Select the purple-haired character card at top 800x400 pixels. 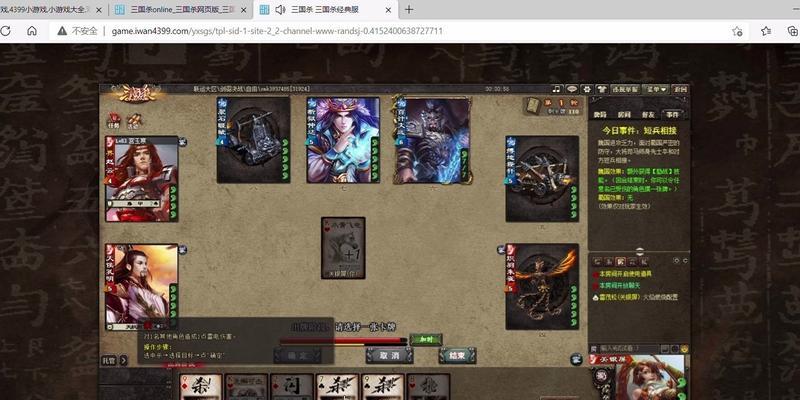point(343,140)
